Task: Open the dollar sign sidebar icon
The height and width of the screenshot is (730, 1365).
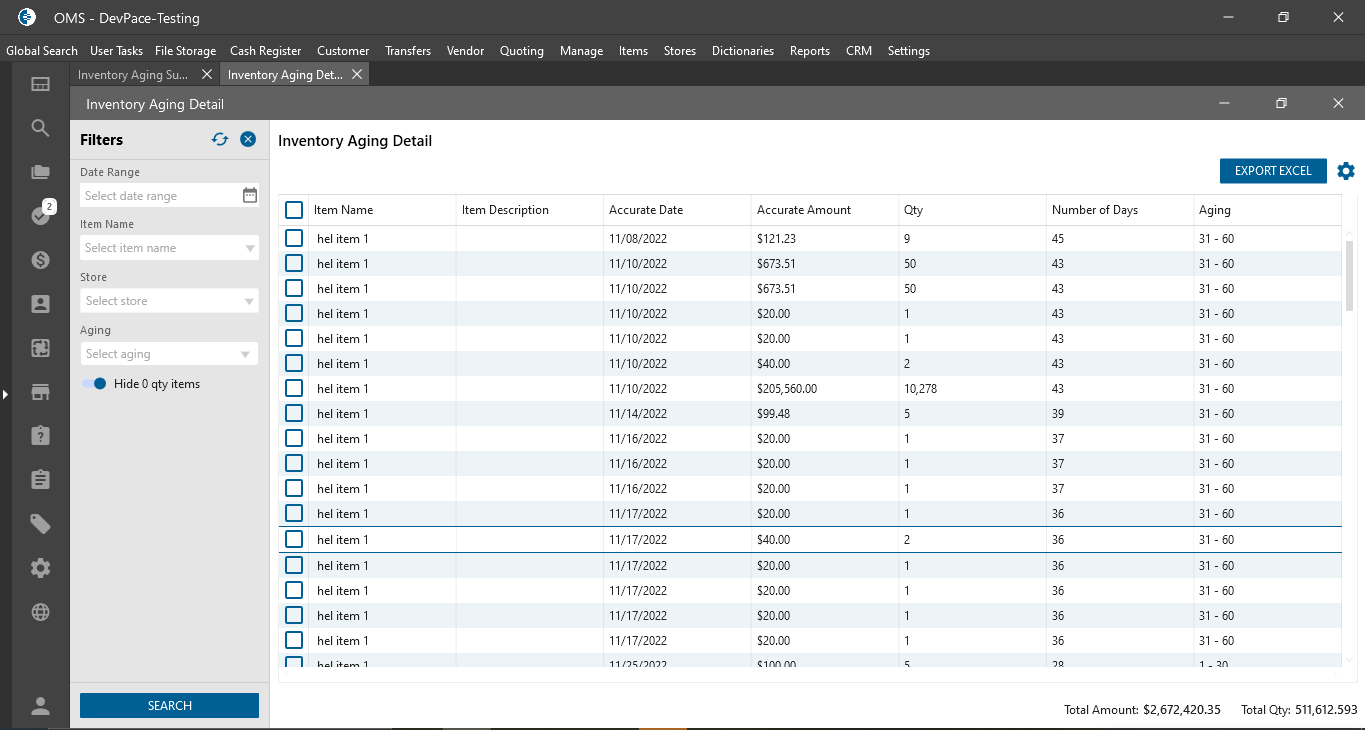Action: (40, 260)
